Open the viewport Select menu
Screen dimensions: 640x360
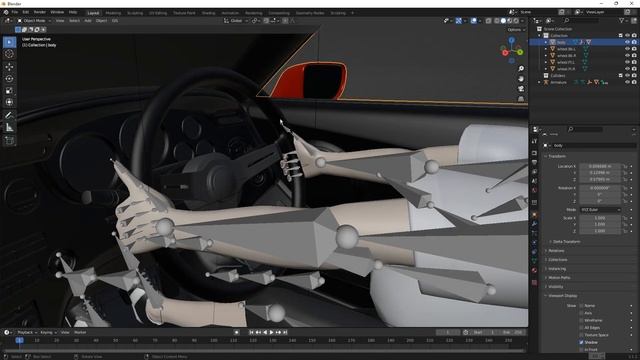point(74,20)
